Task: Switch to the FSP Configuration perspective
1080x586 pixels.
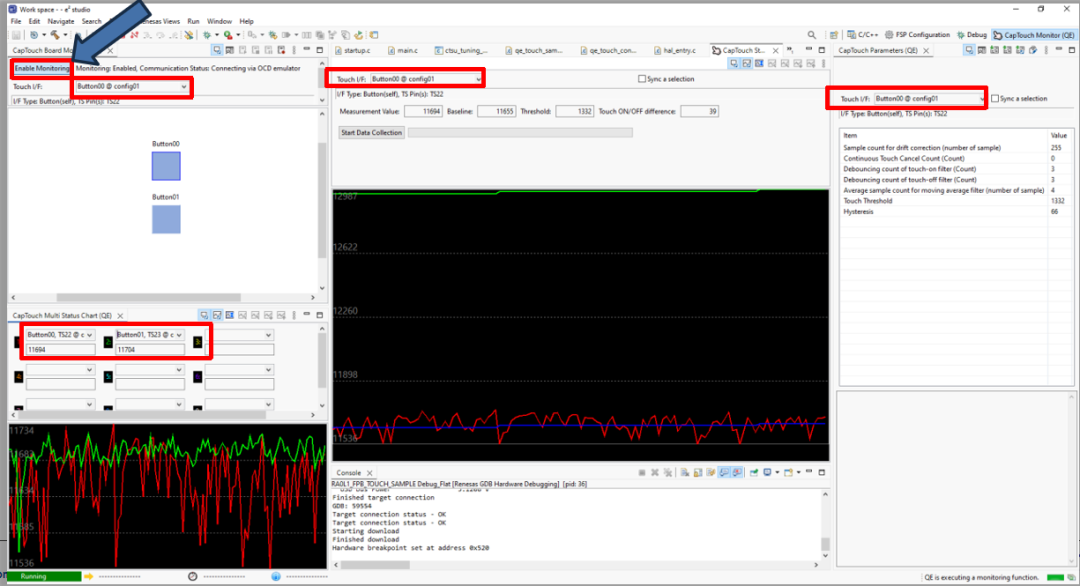Action: tap(918, 35)
